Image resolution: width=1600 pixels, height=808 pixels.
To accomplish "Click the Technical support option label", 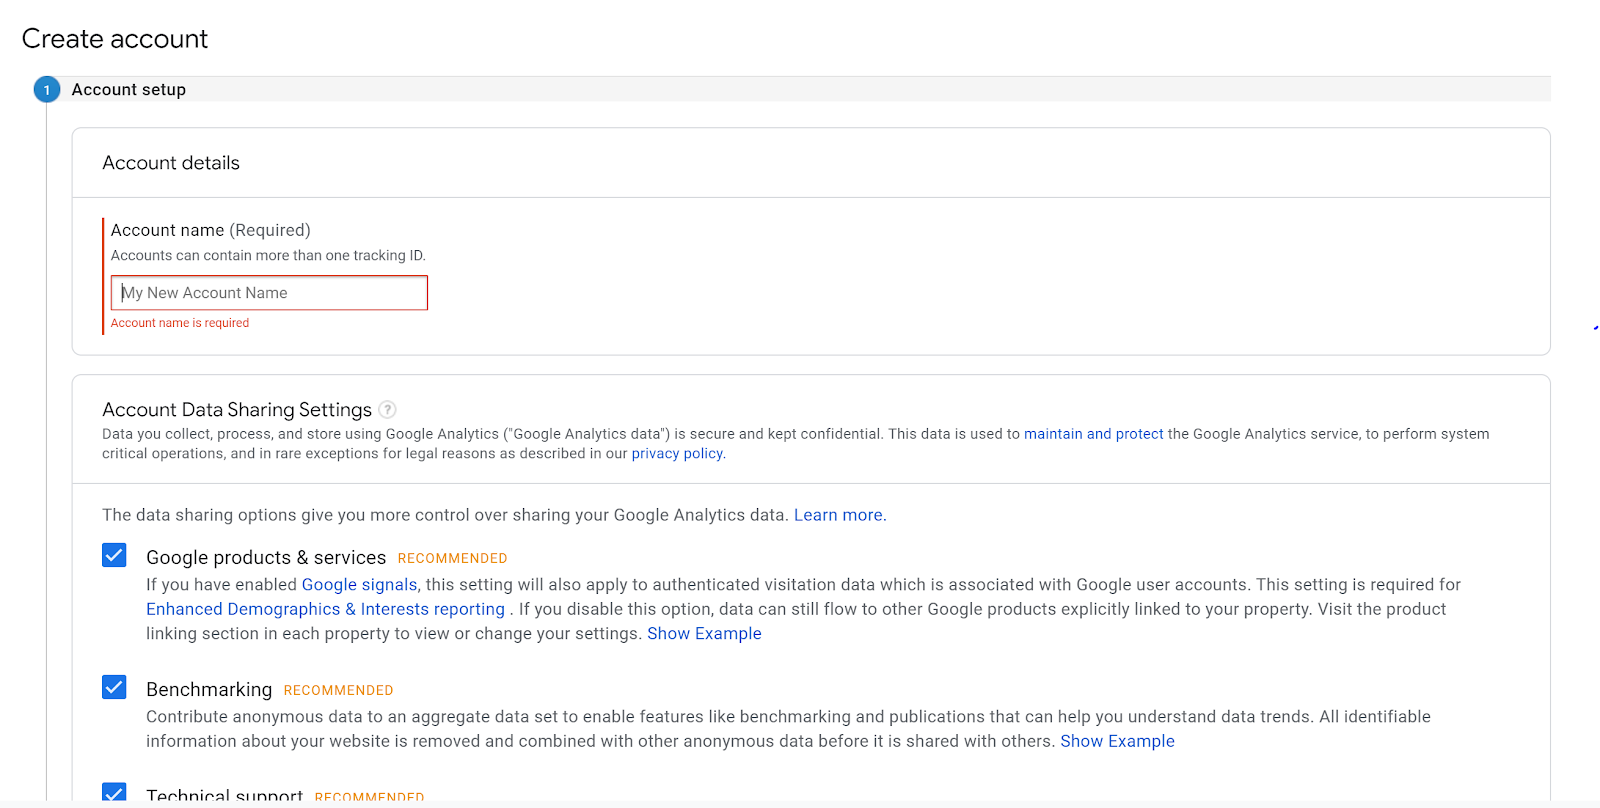I will point(224,796).
